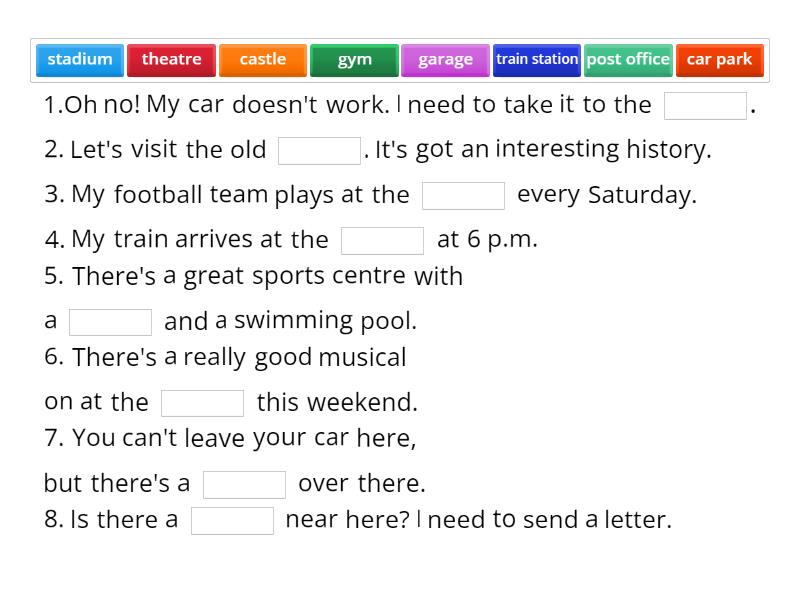The width and height of the screenshot is (800, 600).
Task: Select the blank before 'this weekend'
Action: [202, 403]
